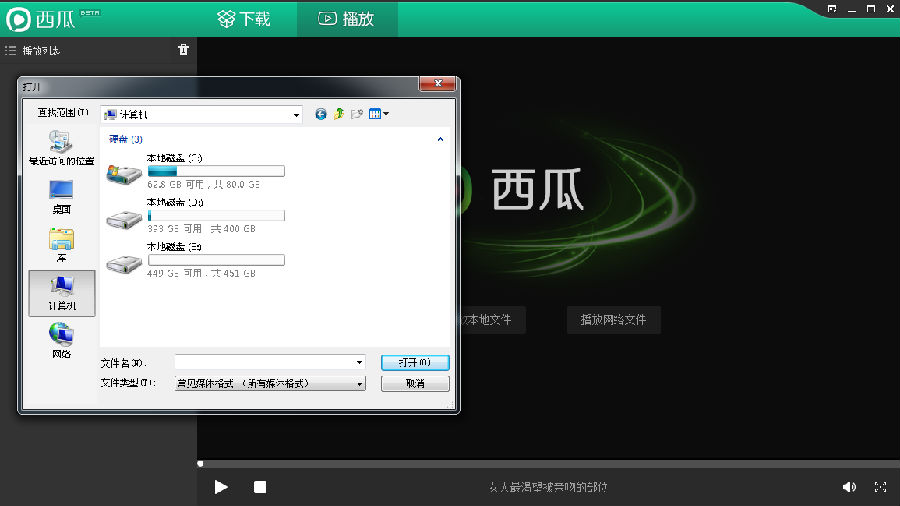
Task: Open Network location in places bar
Action: 61,341
